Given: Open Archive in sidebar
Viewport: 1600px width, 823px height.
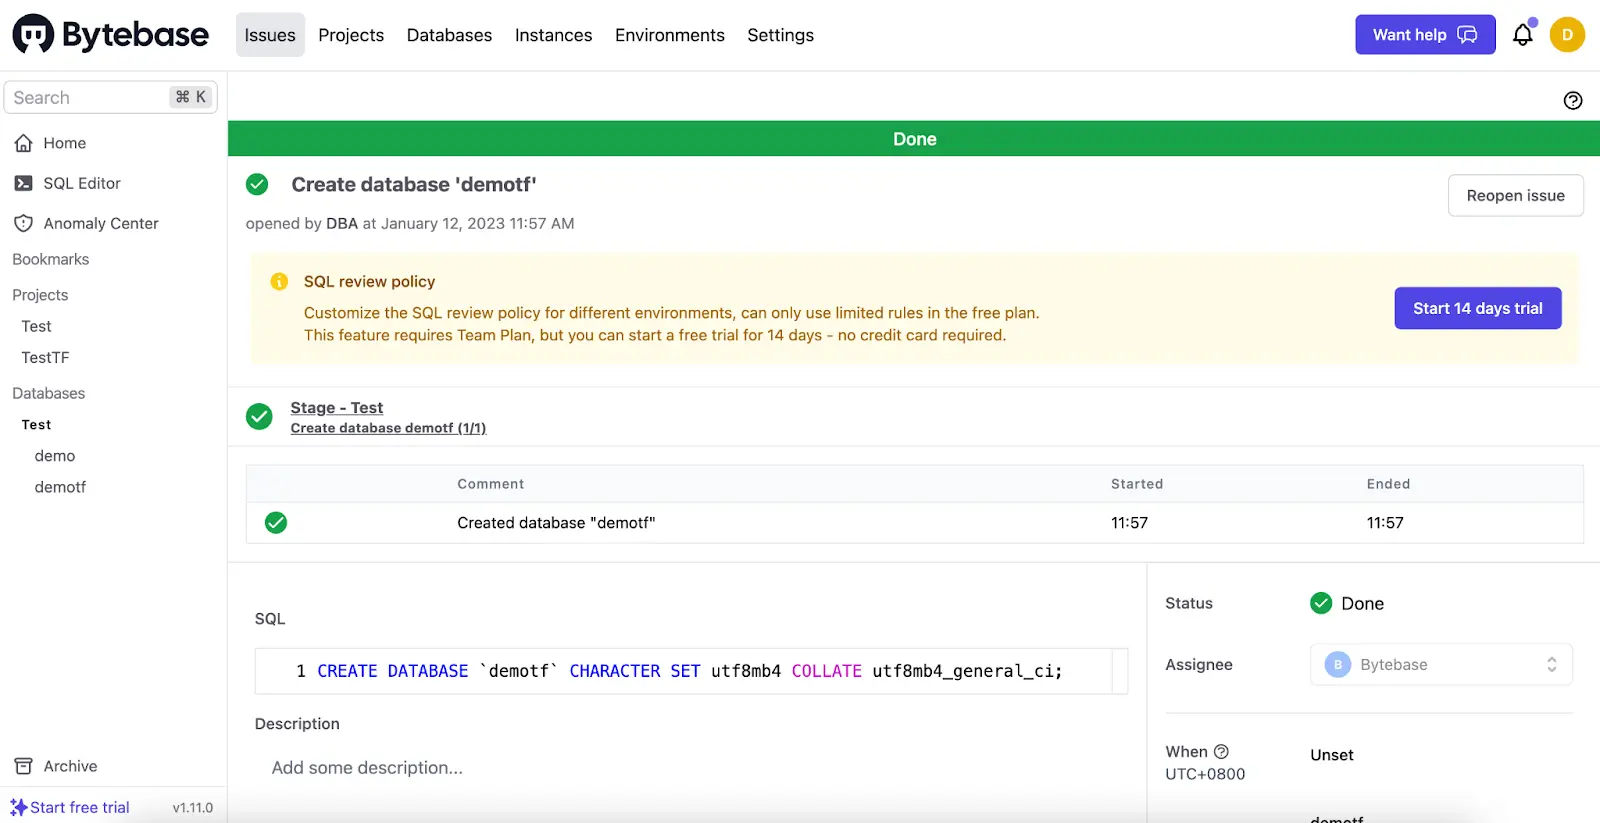Looking at the screenshot, I should tap(70, 766).
